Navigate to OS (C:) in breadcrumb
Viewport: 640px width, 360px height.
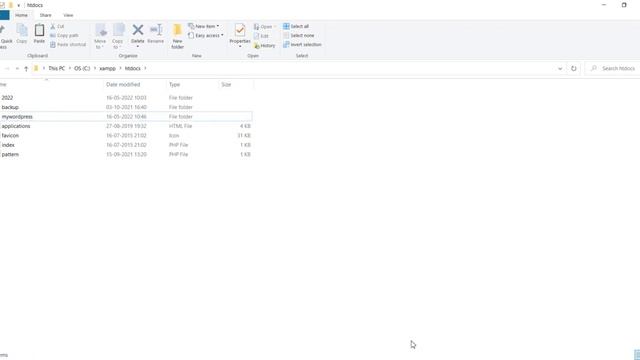click(x=82, y=68)
